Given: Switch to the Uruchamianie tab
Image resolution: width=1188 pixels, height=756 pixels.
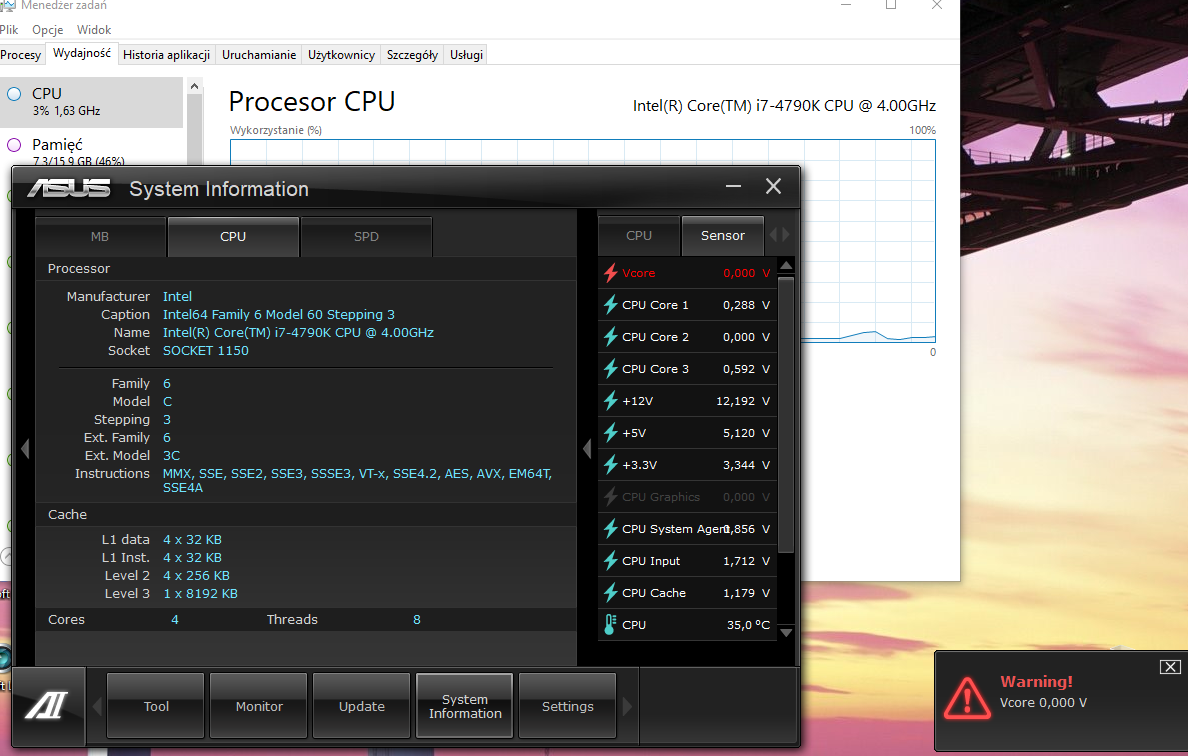Looking at the screenshot, I should tap(259, 55).
